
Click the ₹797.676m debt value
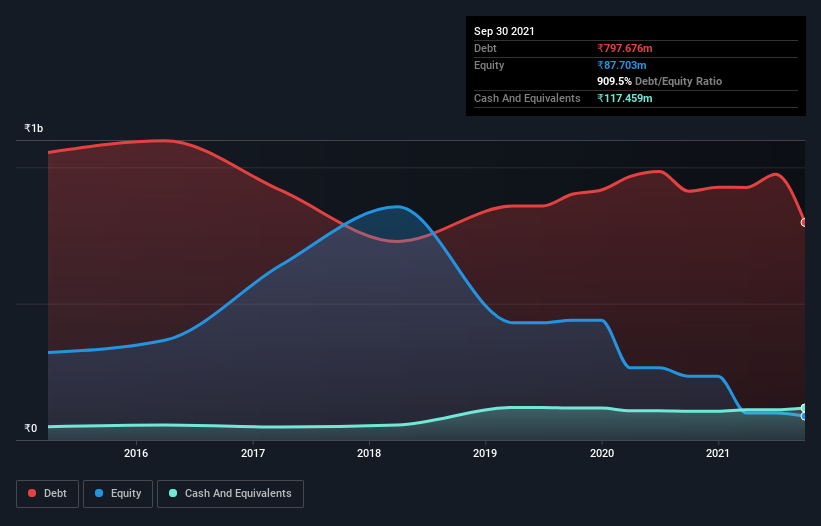pos(625,48)
